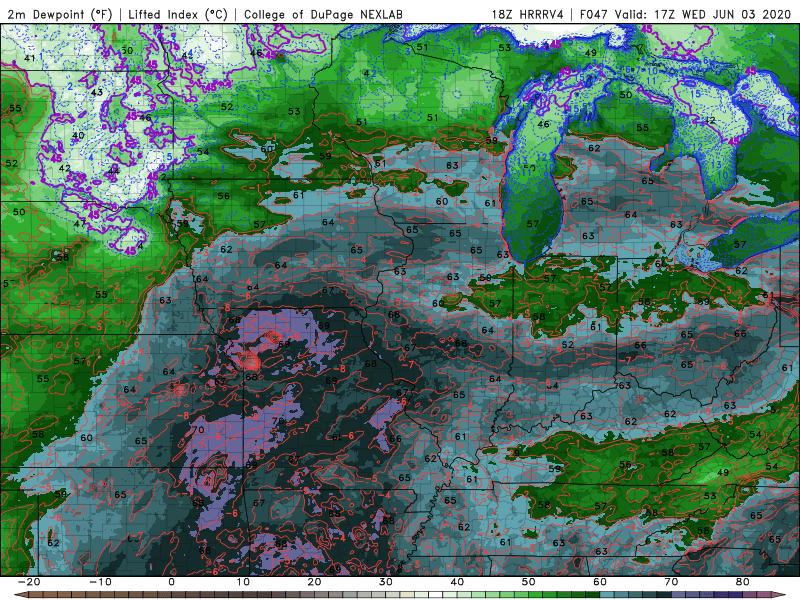Click the "47" dewpoint value on map
The width and height of the screenshot is (800, 600).
[x=80, y=223]
